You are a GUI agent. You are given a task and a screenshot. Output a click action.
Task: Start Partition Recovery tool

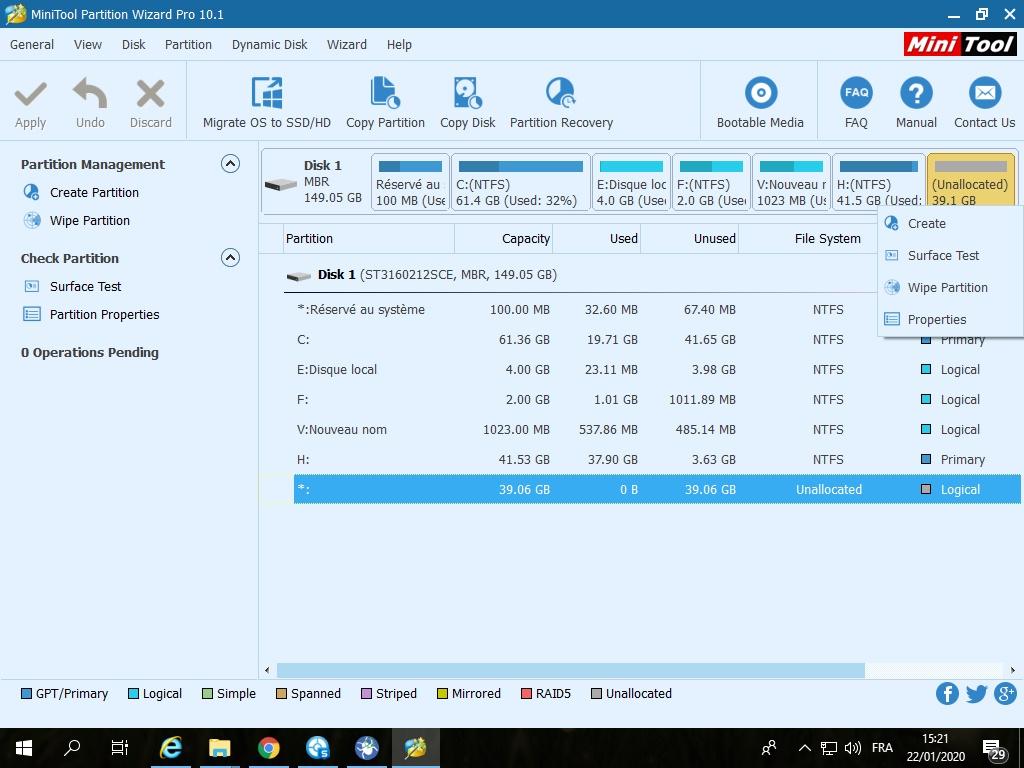(561, 103)
